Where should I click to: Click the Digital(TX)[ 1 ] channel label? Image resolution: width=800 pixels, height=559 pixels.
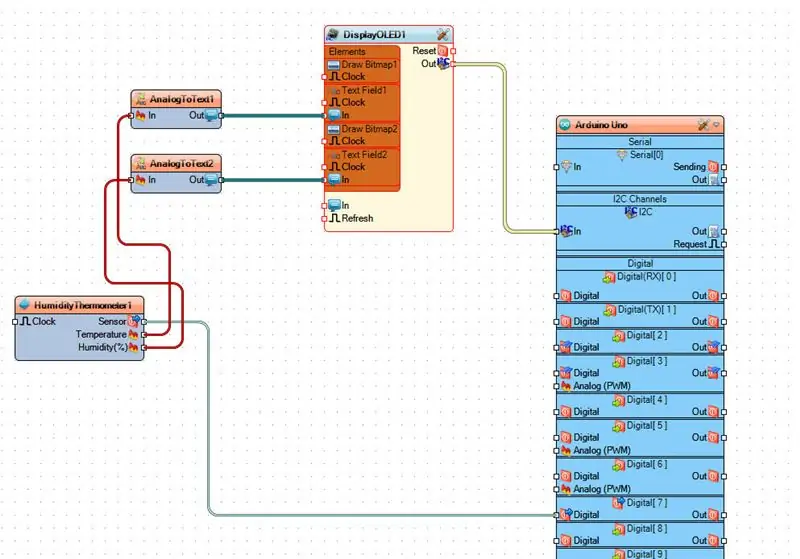(x=646, y=310)
